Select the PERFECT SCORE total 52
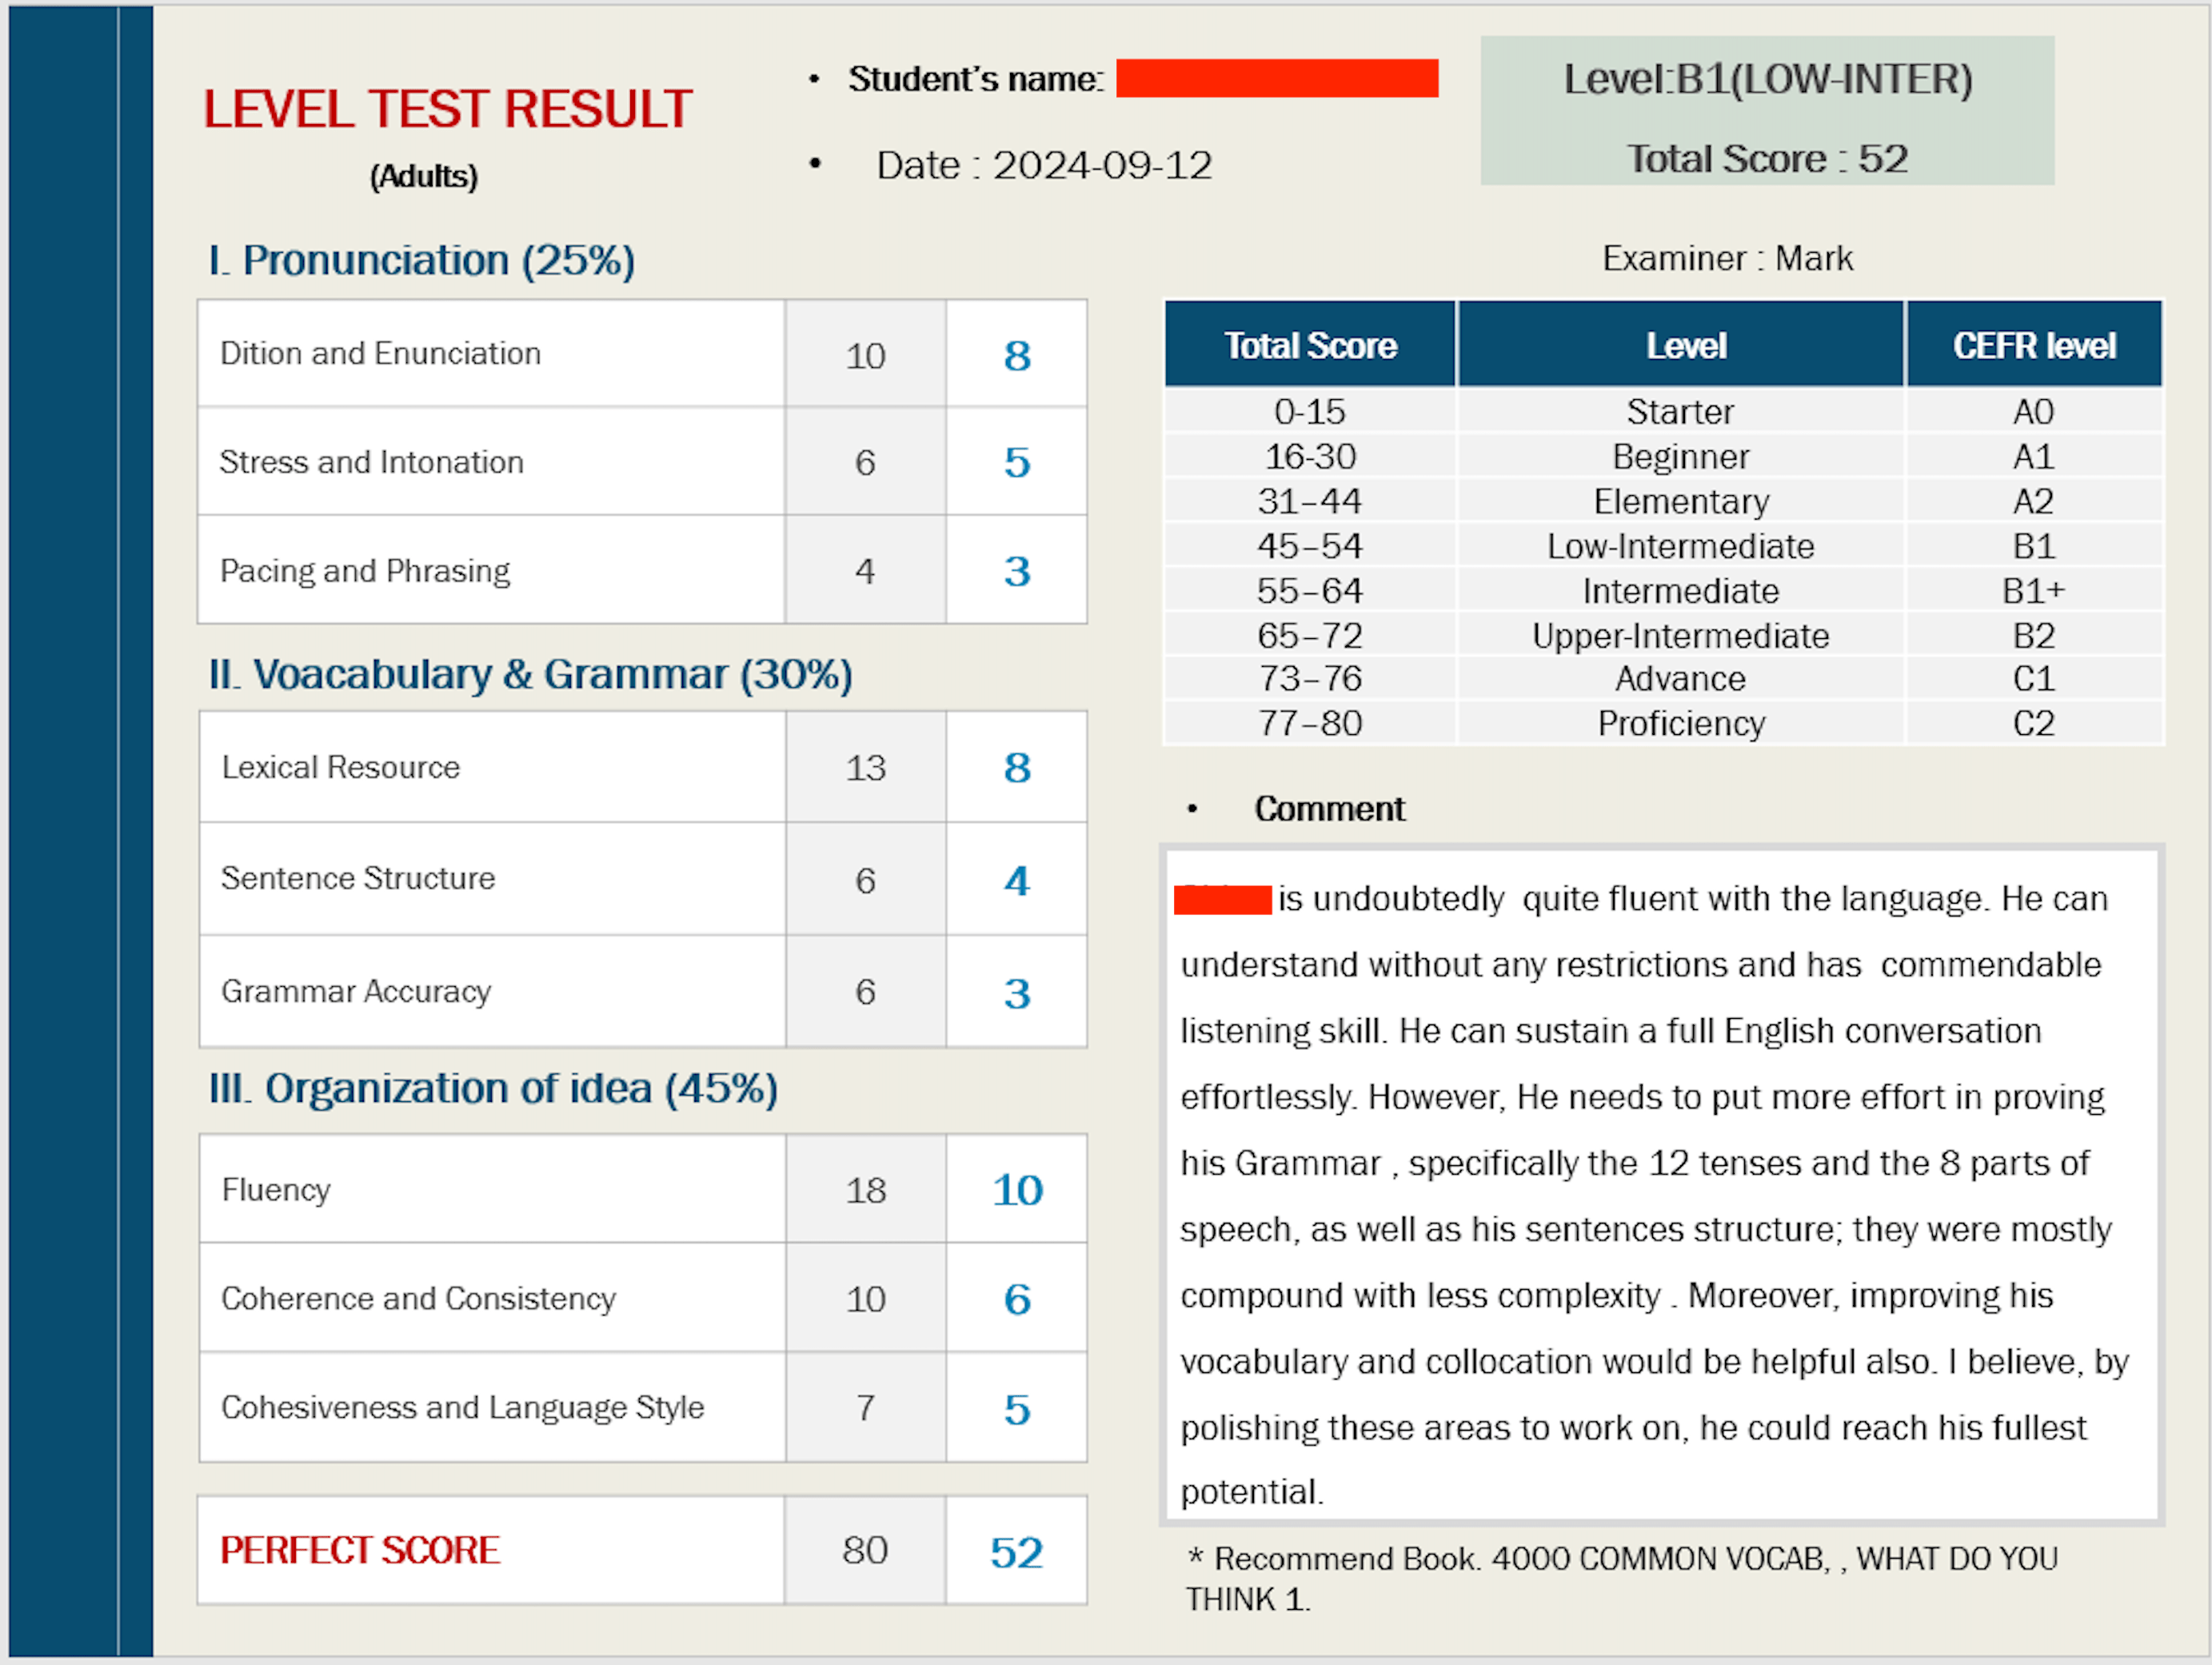Screen dimensions: 2212x1665 [x=1017, y=1552]
